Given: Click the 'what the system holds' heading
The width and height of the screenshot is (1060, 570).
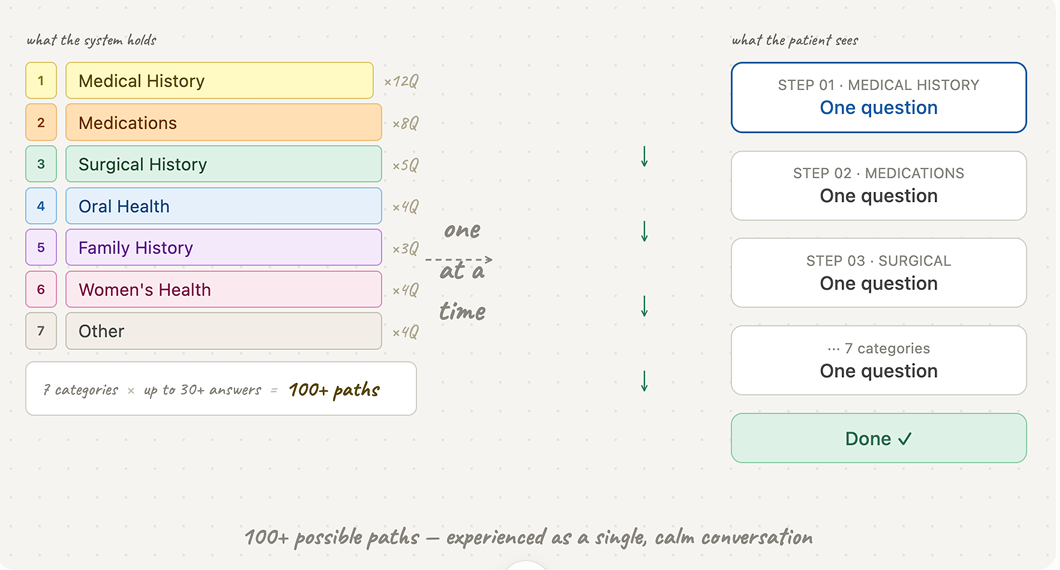Looking at the screenshot, I should pyautogui.click(x=91, y=40).
